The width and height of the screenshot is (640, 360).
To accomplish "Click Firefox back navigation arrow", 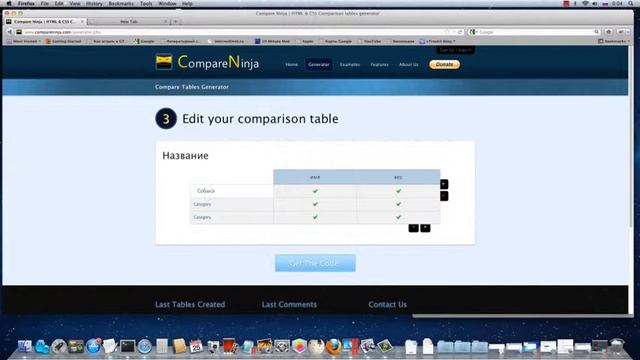I will [9, 32].
